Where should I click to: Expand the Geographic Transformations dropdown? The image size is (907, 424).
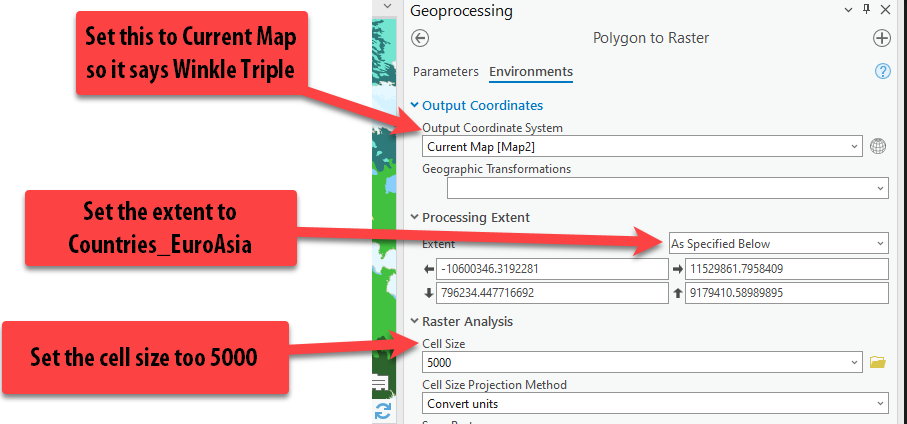[x=668, y=188]
